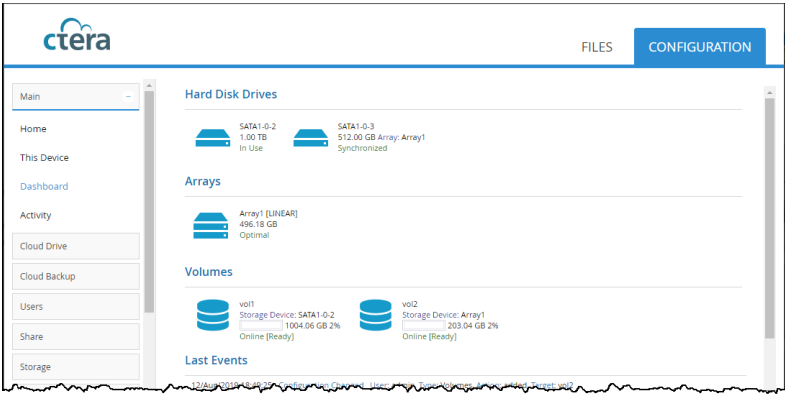Click the main content scrollbar thumb

click(x=770, y=218)
